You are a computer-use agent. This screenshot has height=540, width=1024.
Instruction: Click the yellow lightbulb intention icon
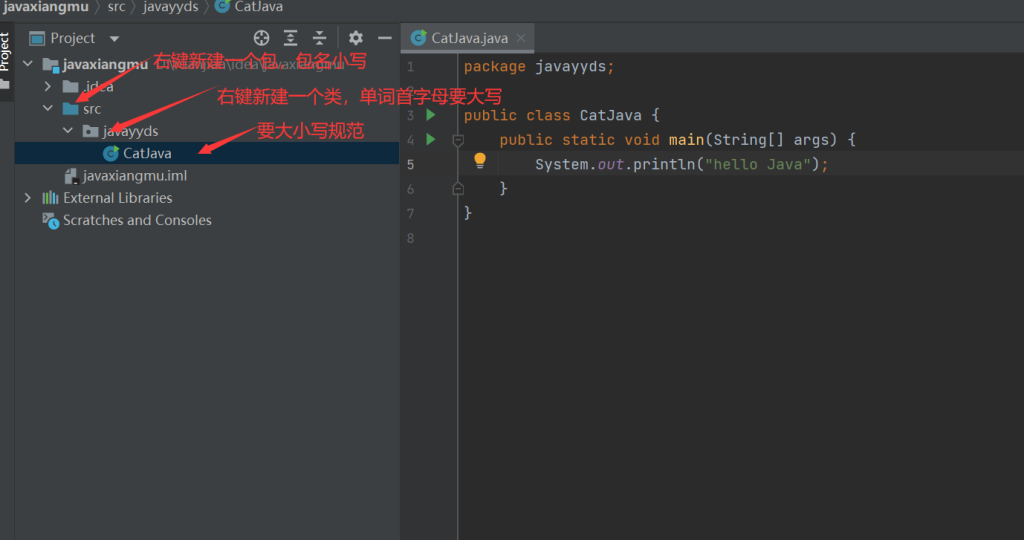click(x=479, y=161)
